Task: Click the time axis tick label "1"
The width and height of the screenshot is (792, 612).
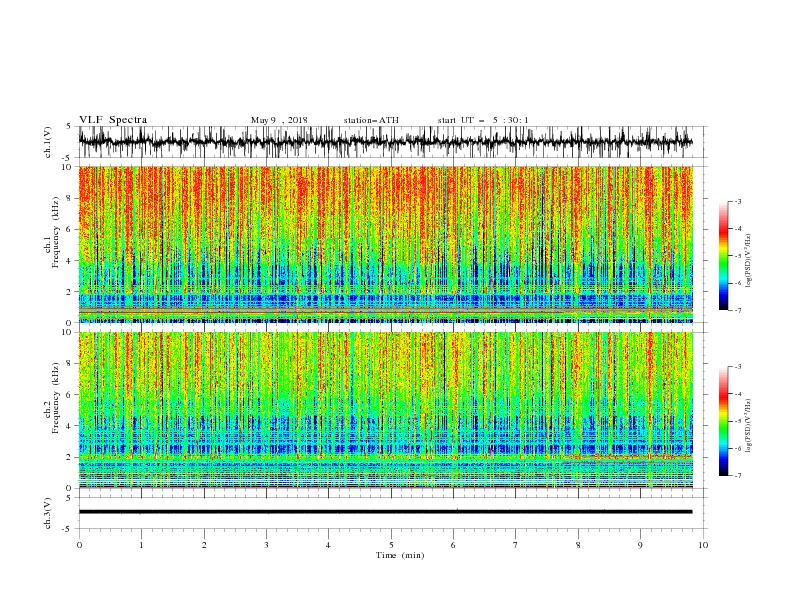Action: coord(141,545)
